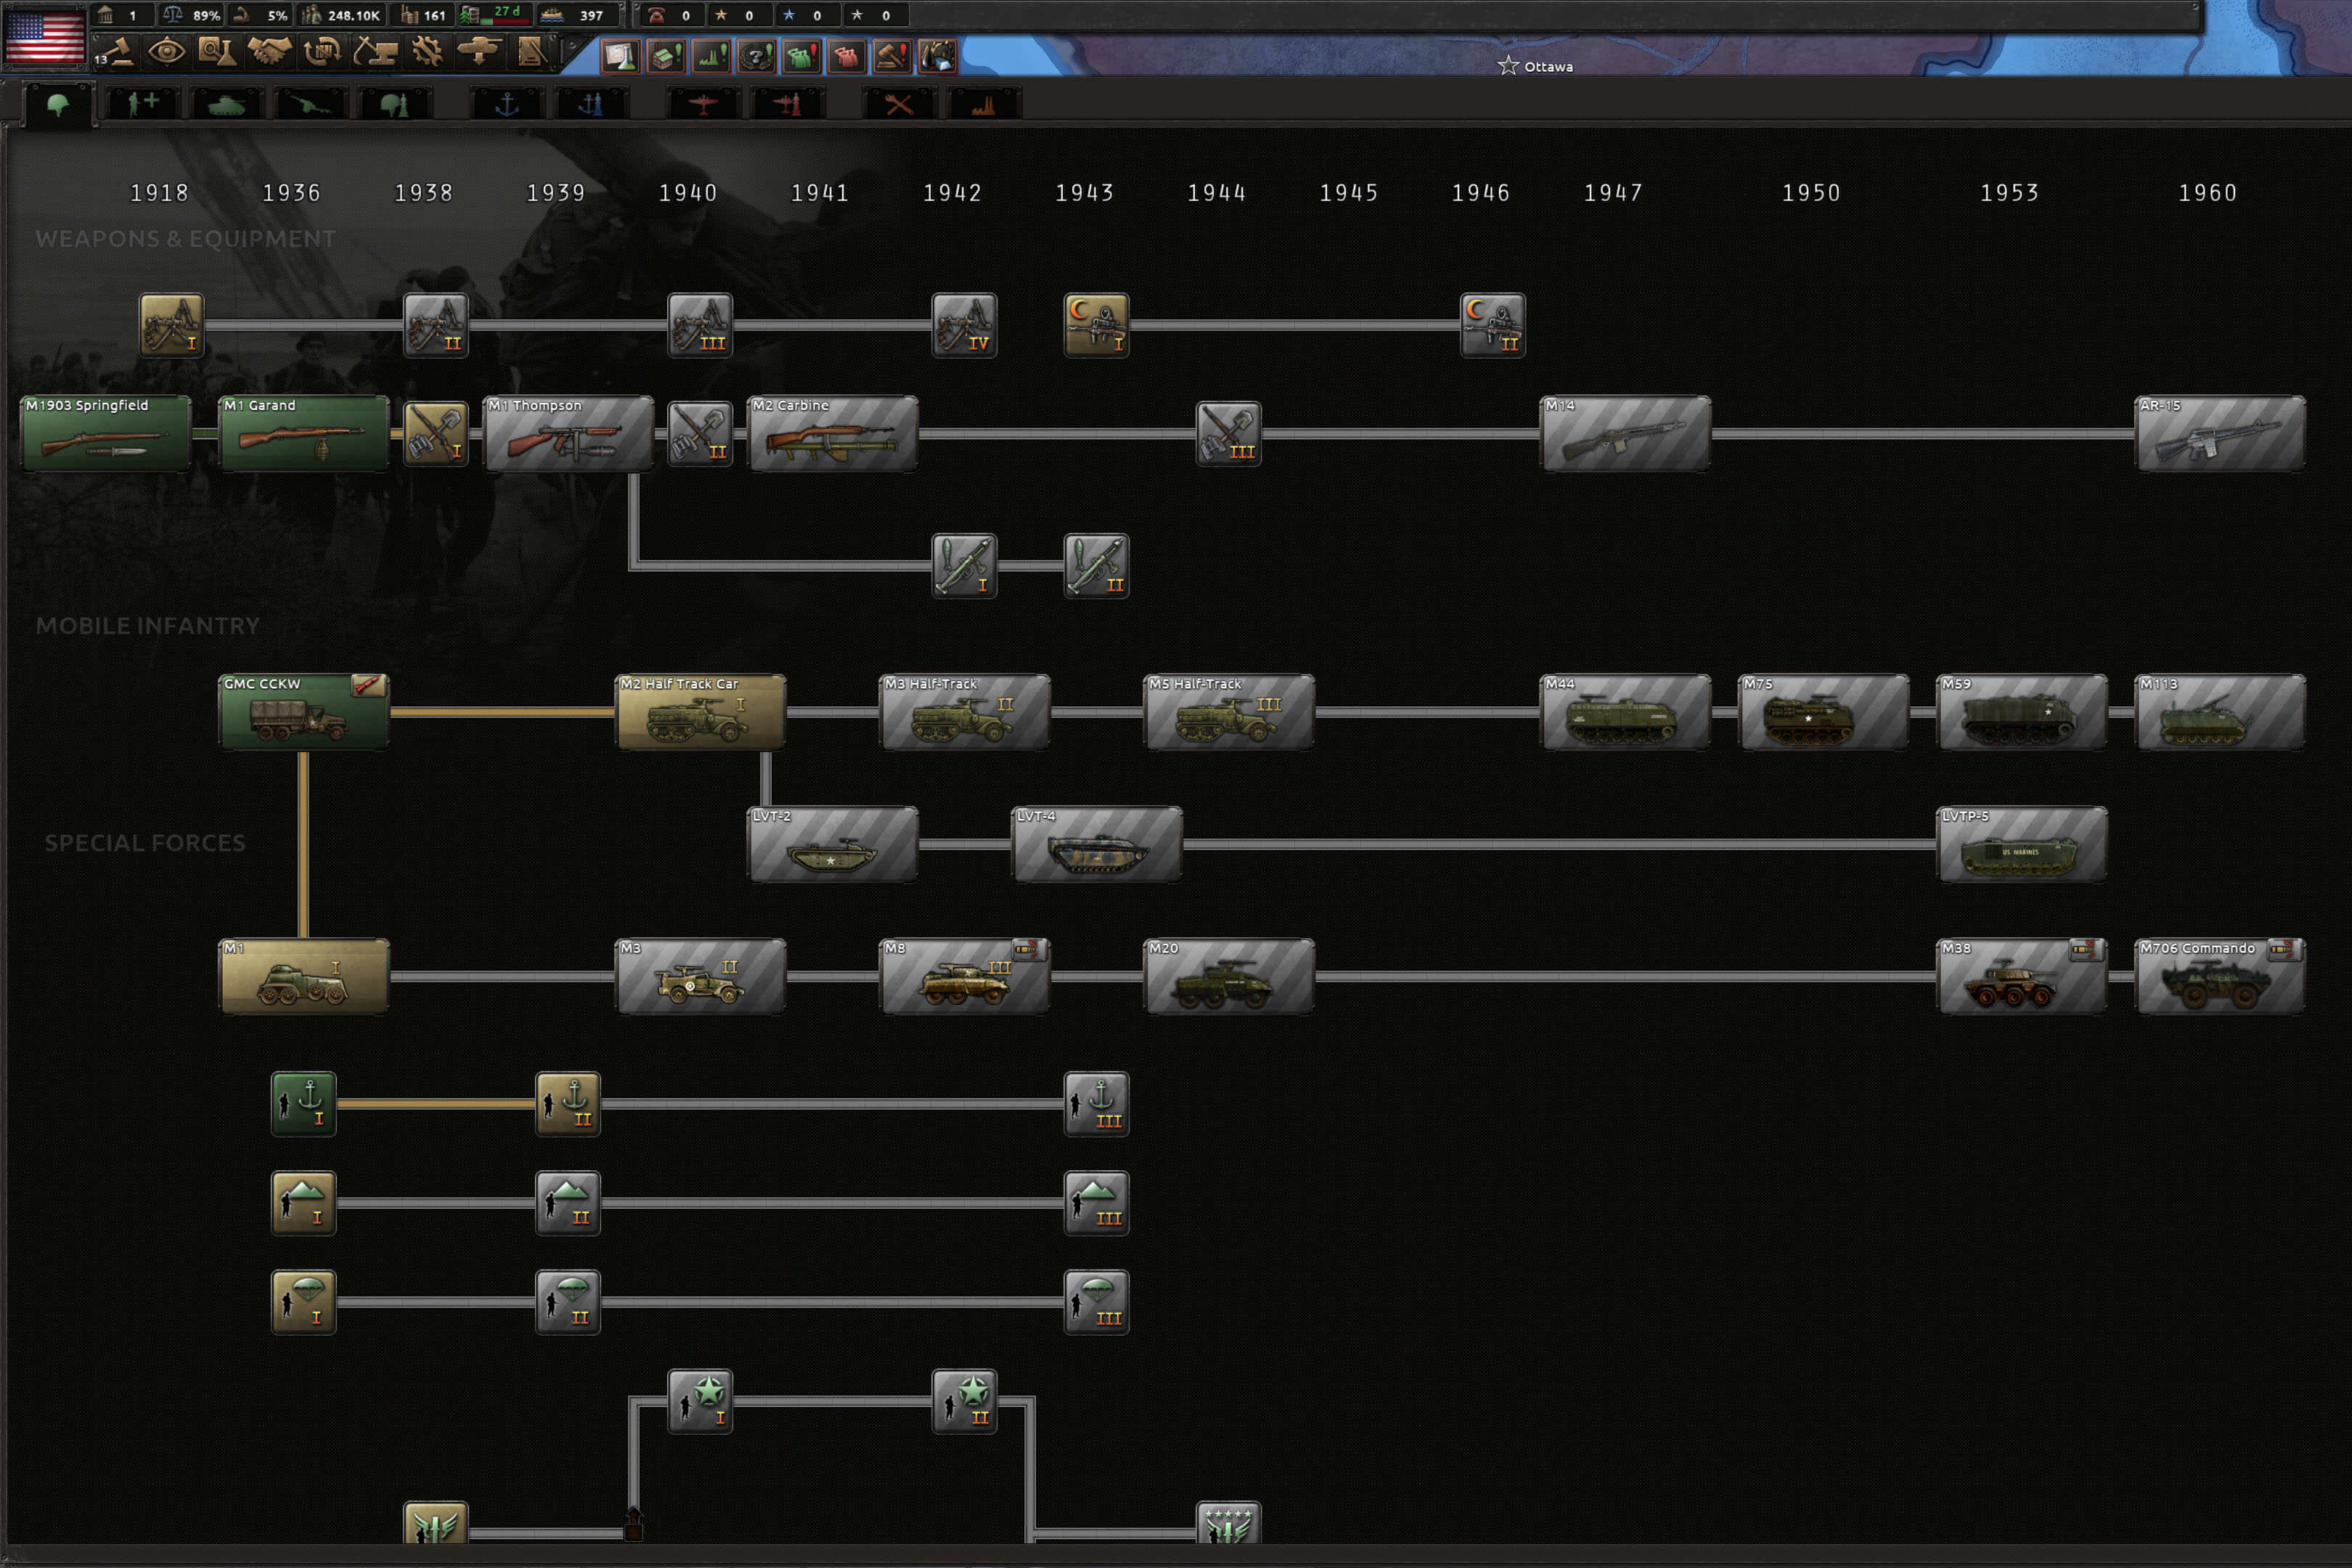The height and width of the screenshot is (1568, 2352).
Task: Select the M8 armored car technology
Action: pyautogui.click(x=964, y=976)
